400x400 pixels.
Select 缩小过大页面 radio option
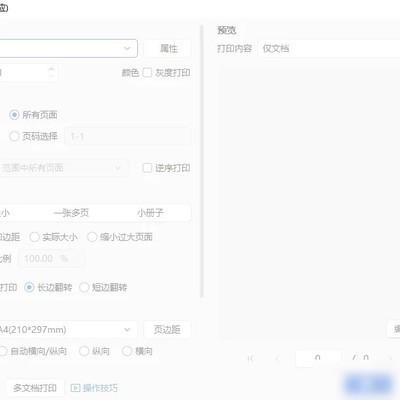pos(92,237)
